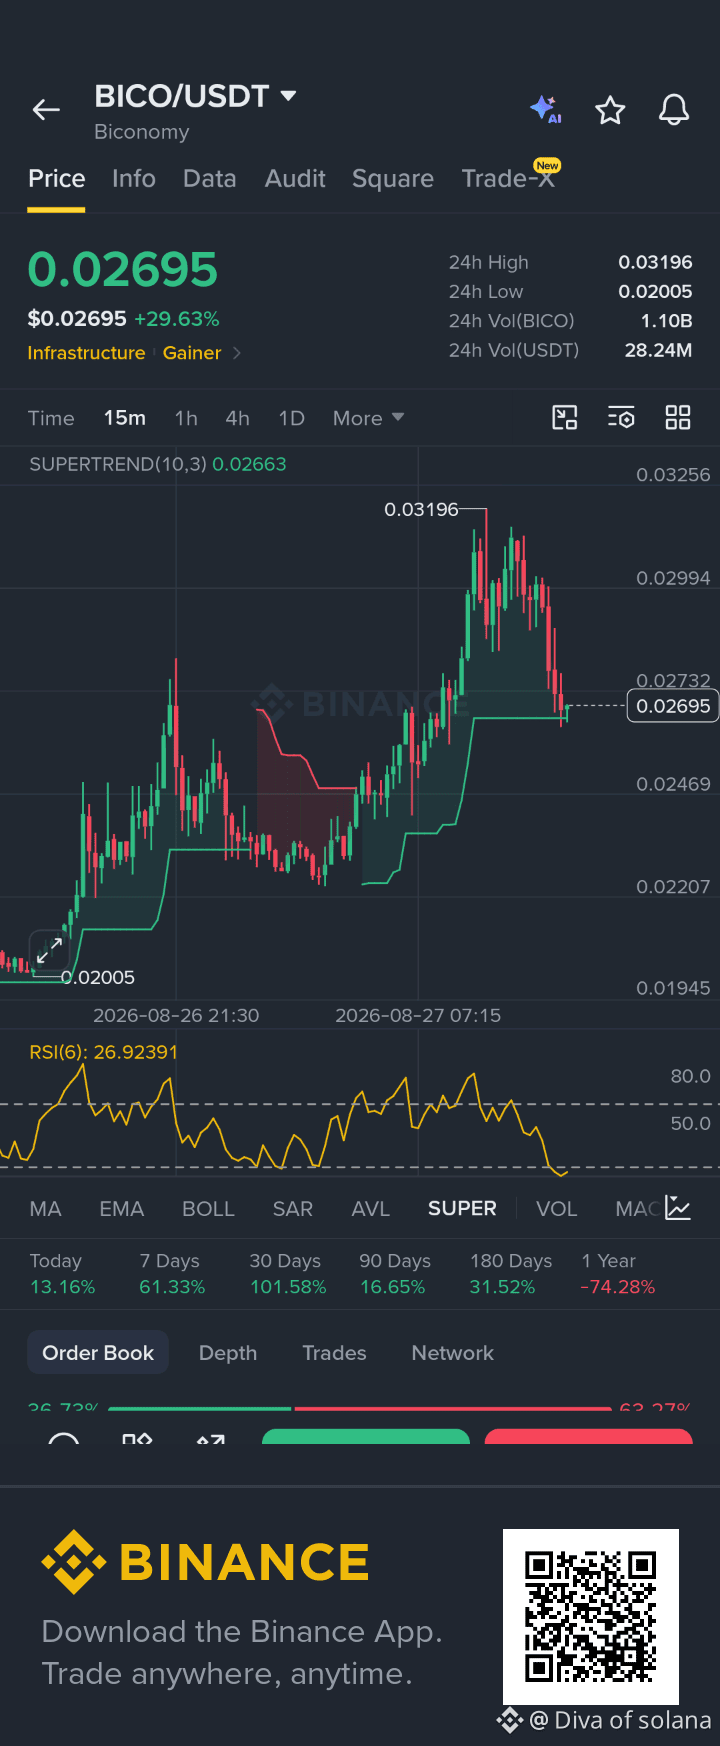Tap the 24h Low value 0.02005

point(655,291)
